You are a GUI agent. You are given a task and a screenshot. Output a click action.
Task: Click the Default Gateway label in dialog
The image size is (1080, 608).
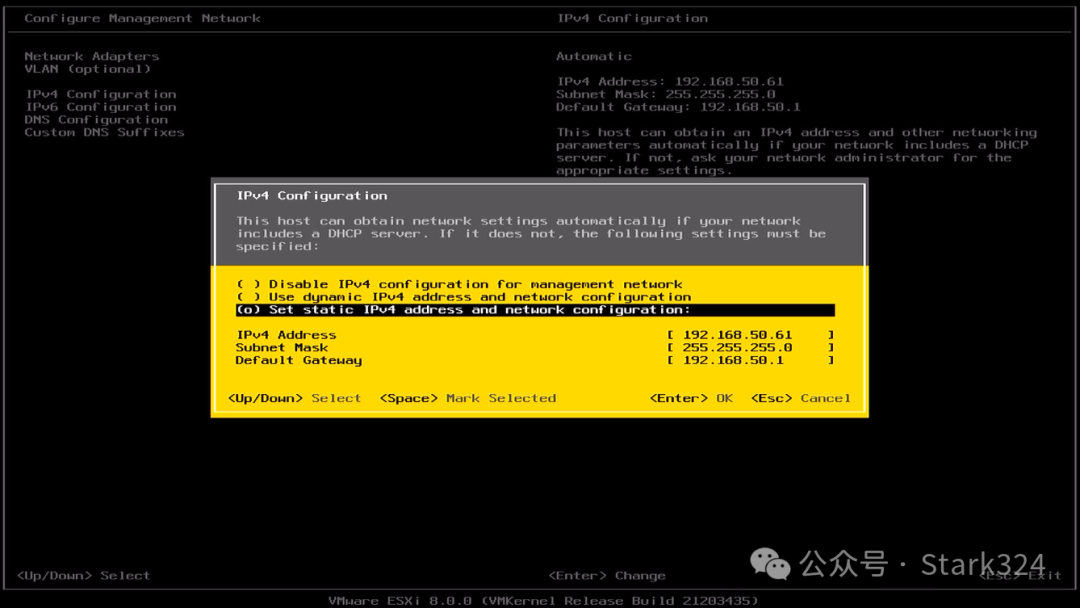tap(298, 360)
